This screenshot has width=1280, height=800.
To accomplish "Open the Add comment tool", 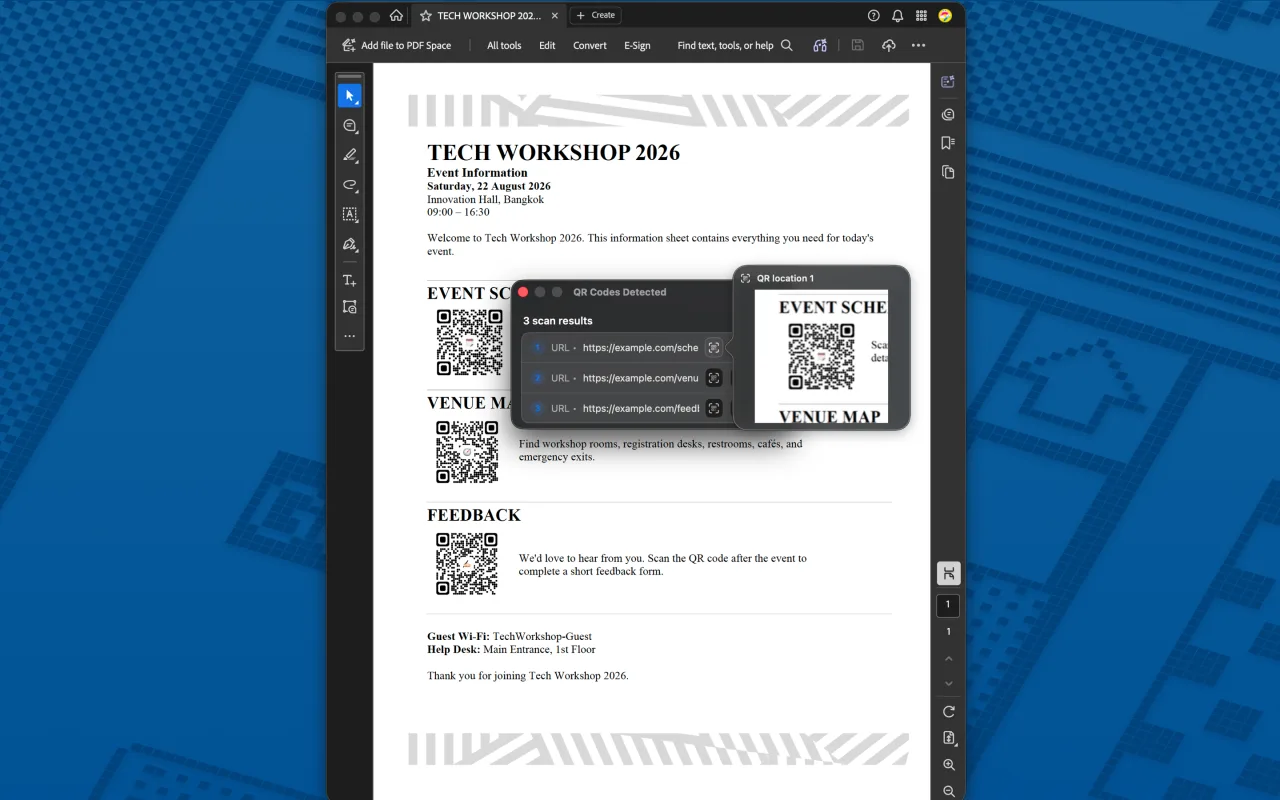I will (x=349, y=126).
